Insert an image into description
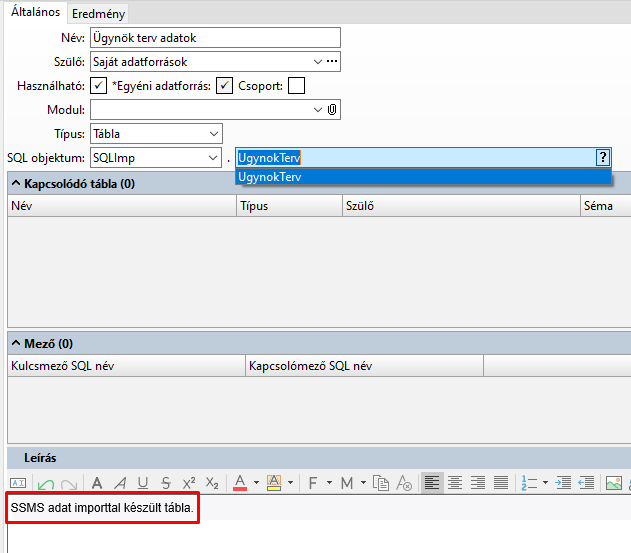Image resolution: width=631 pixels, height=553 pixels. pos(614,483)
